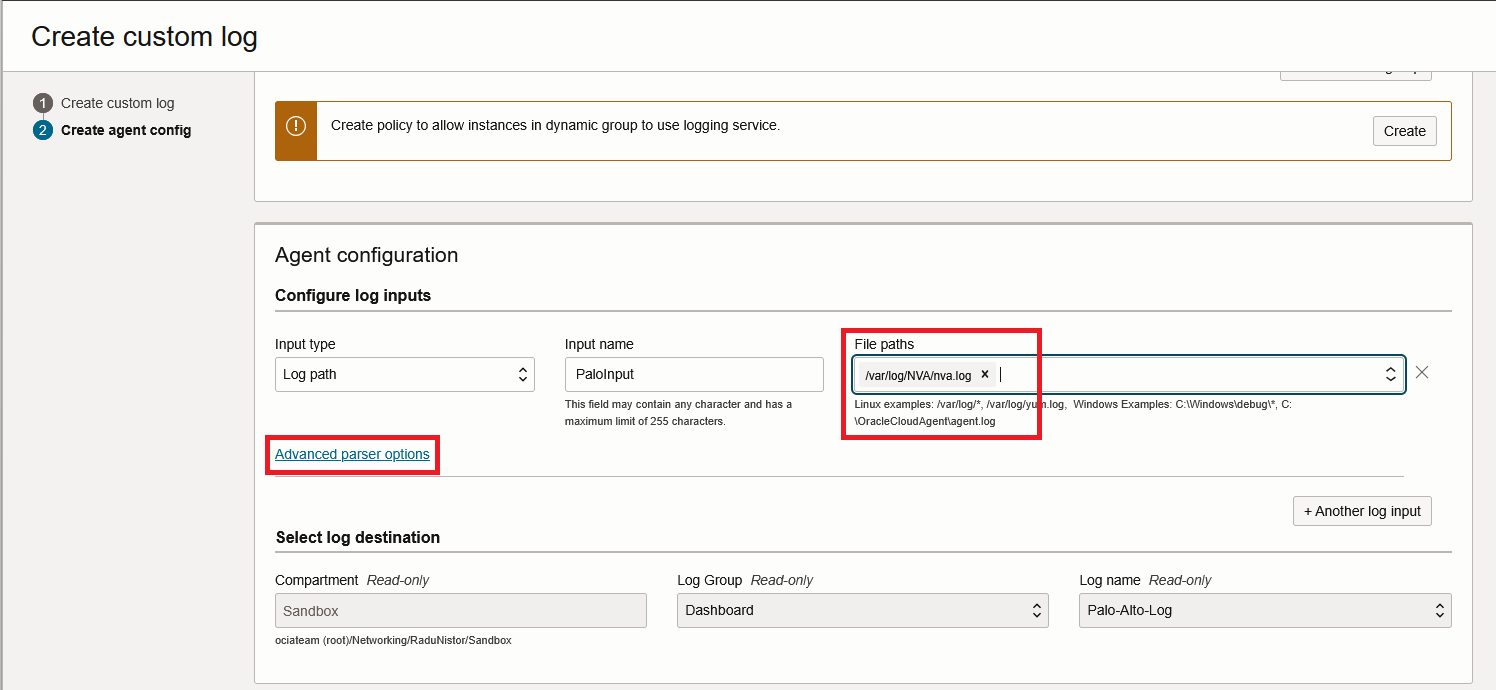Select the Create agent config step label

[126, 130]
